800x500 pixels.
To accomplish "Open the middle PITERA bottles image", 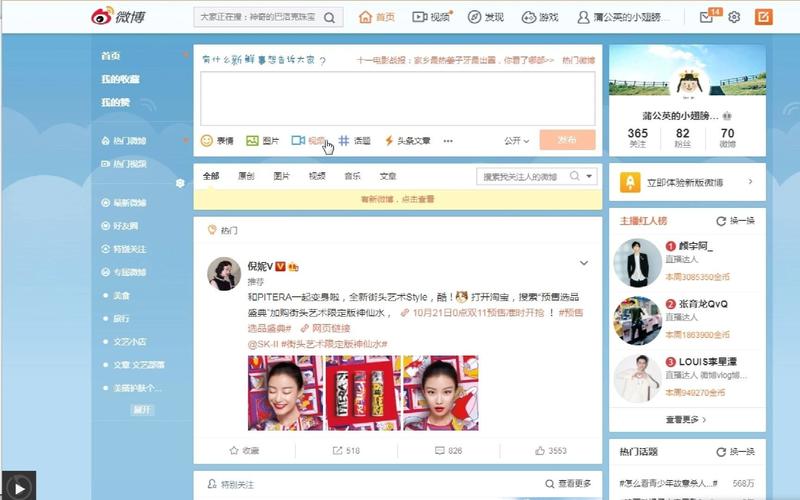I will click(x=363, y=393).
